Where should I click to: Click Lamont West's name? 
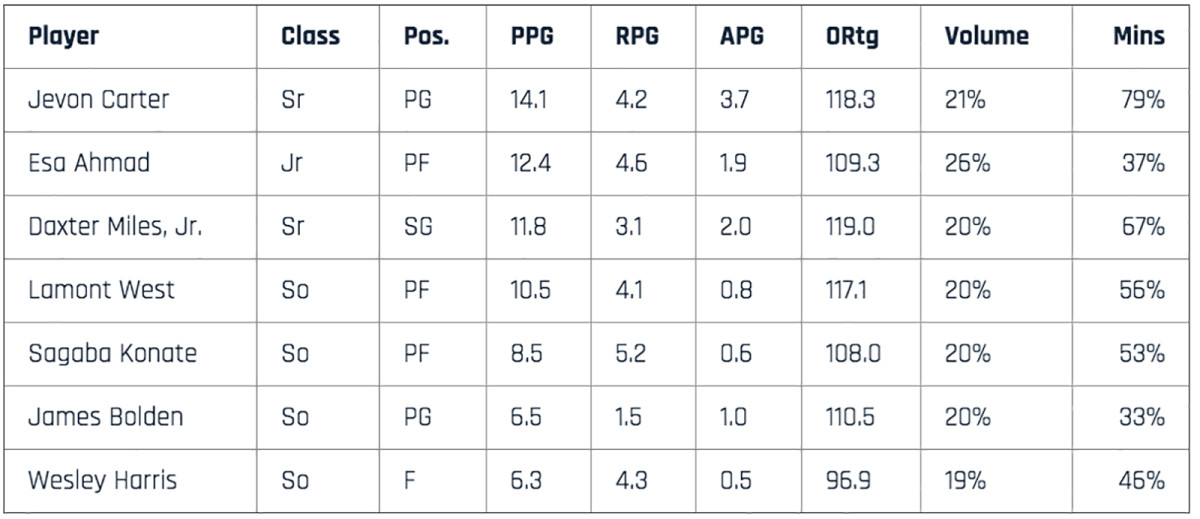click(x=101, y=290)
